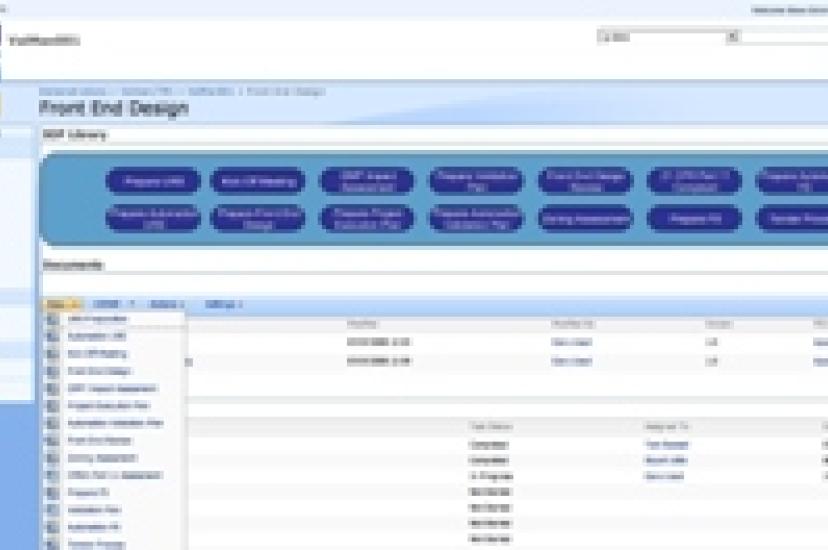Click the In Progress task status cell
The width and height of the screenshot is (828, 550).
click(x=491, y=477)
